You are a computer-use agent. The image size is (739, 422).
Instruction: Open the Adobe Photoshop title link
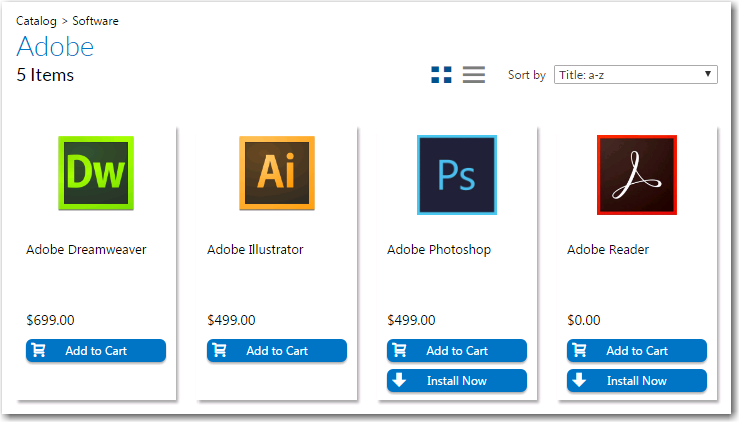[439, 250]
